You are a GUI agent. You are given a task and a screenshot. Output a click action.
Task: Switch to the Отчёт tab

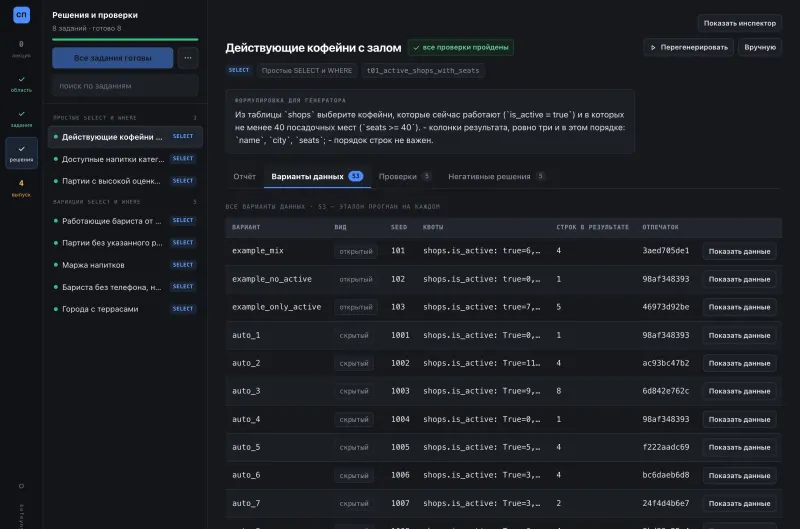pyautogui.click(x=244, y=177)
